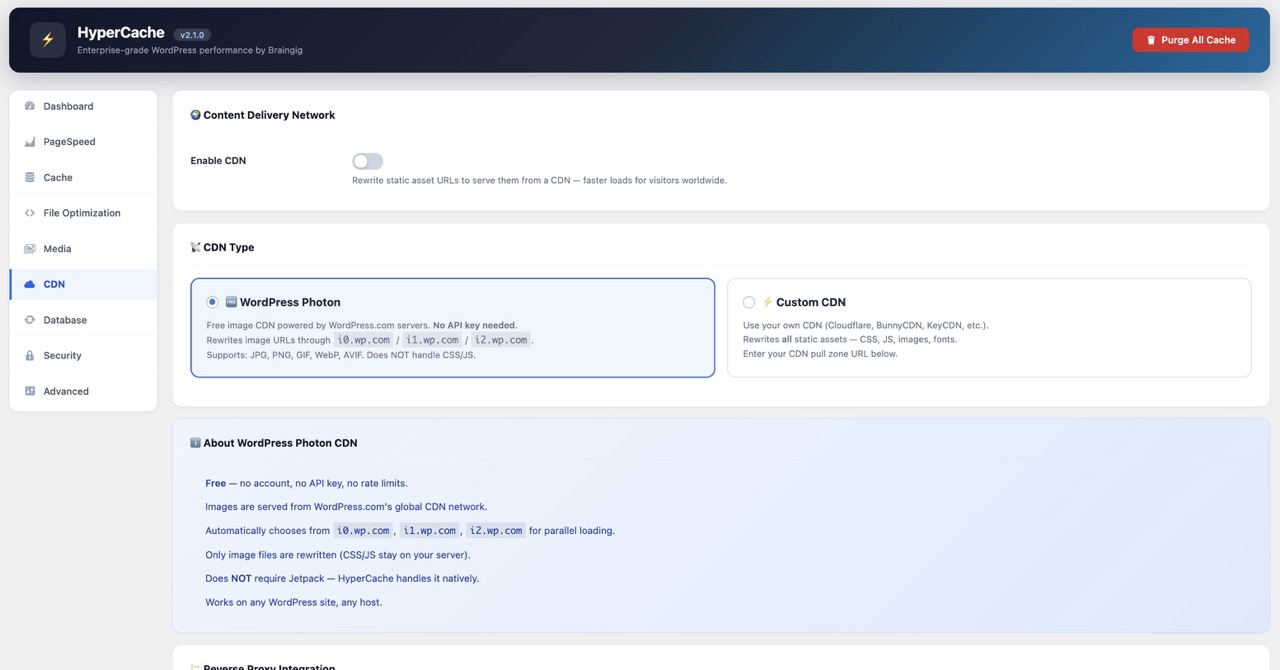
Task: Click the Advanced sidebar icon
Action: coord(30,391)
